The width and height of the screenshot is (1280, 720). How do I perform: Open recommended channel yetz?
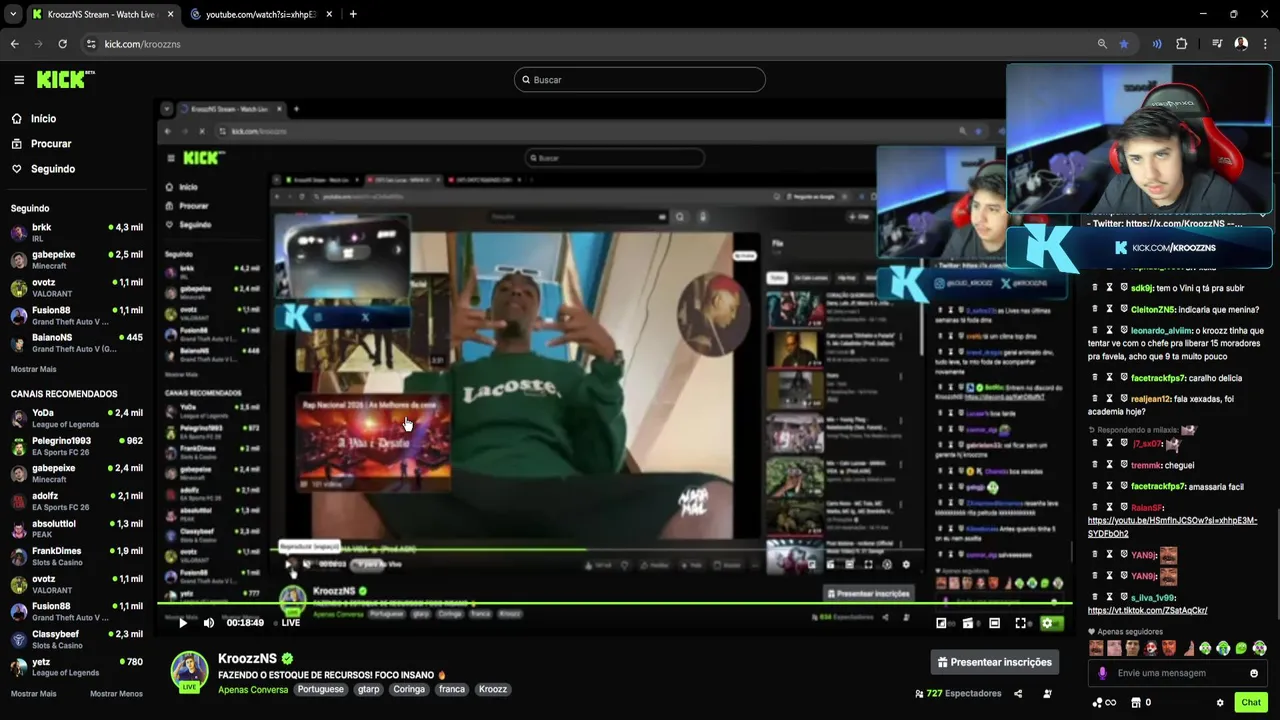(x=76, y=667)
